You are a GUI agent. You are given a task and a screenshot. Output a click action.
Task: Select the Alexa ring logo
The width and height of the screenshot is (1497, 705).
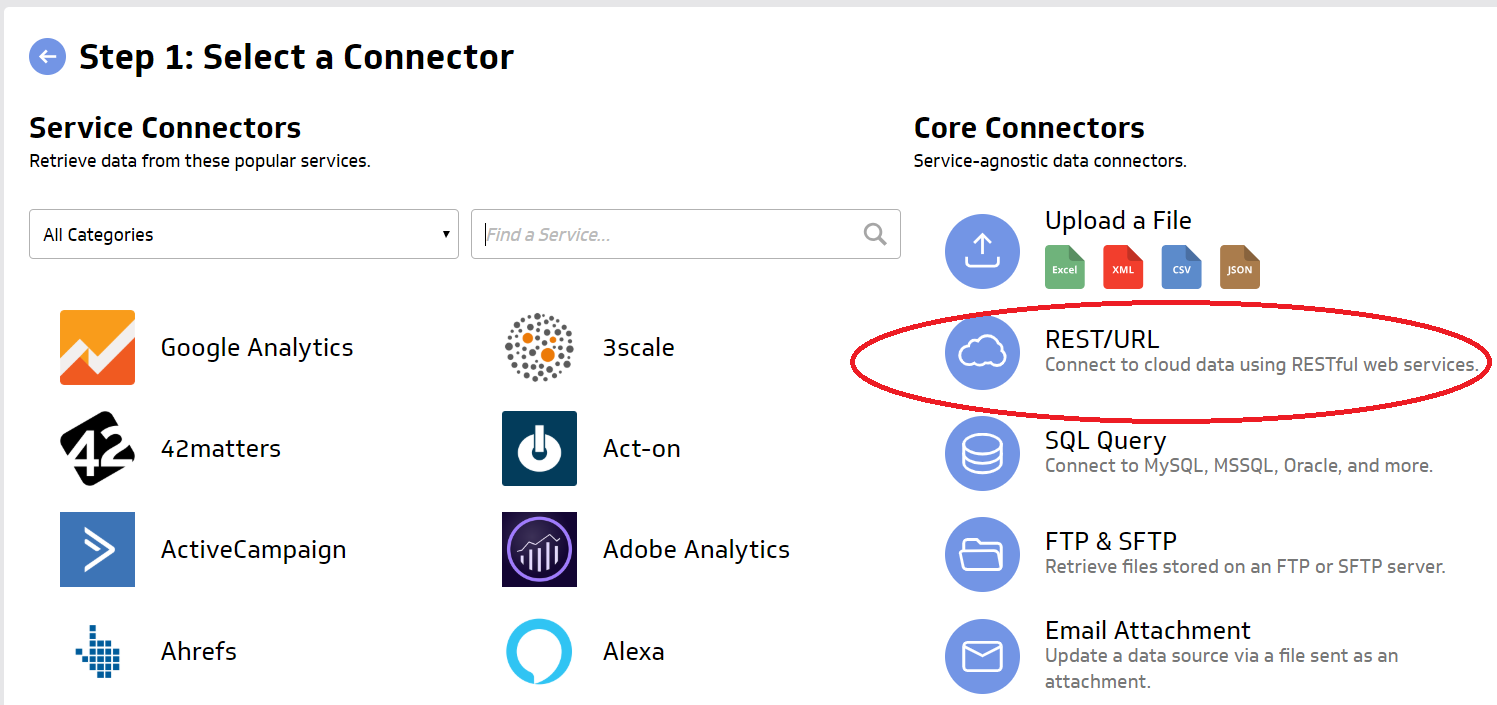tap(539, 651)
